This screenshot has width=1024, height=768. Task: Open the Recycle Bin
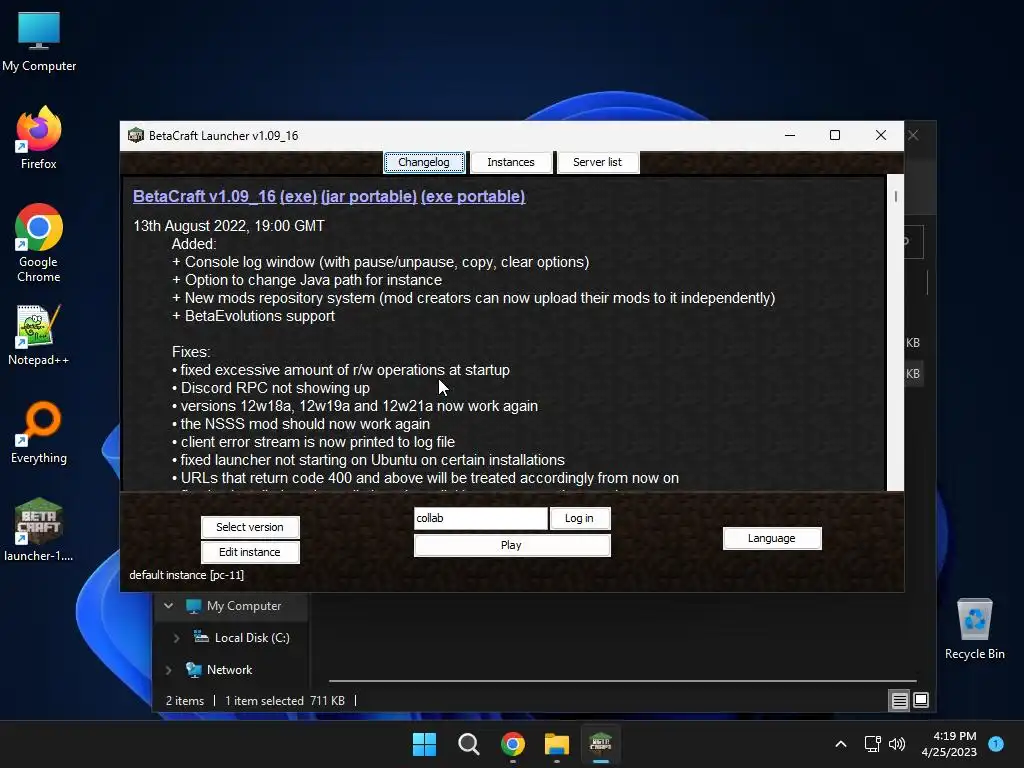(974, 628)
